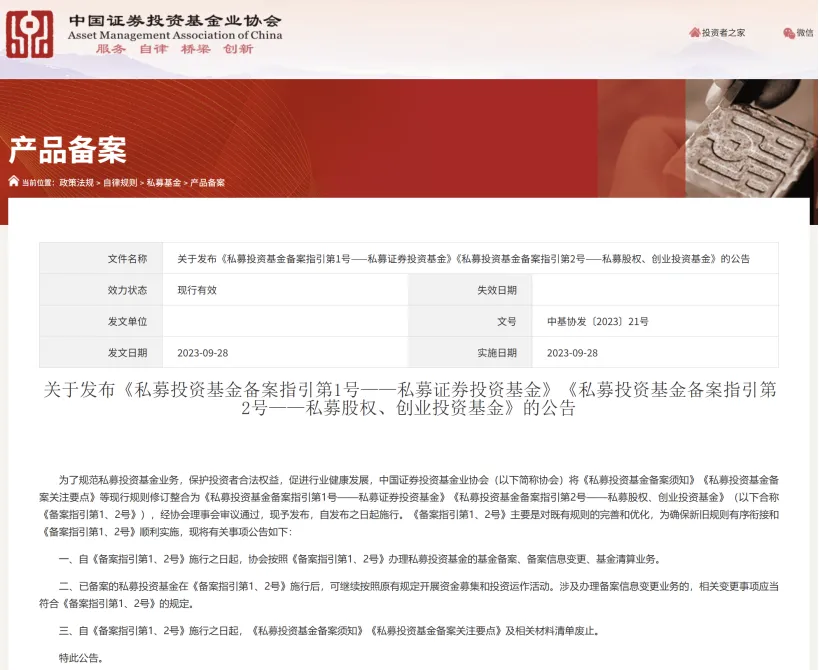Image resolution: width=819 pixels, height=670 pixels.
Task: Click the paragraph starting 为了规范私募投资基金业务
Action: (409, 506)
